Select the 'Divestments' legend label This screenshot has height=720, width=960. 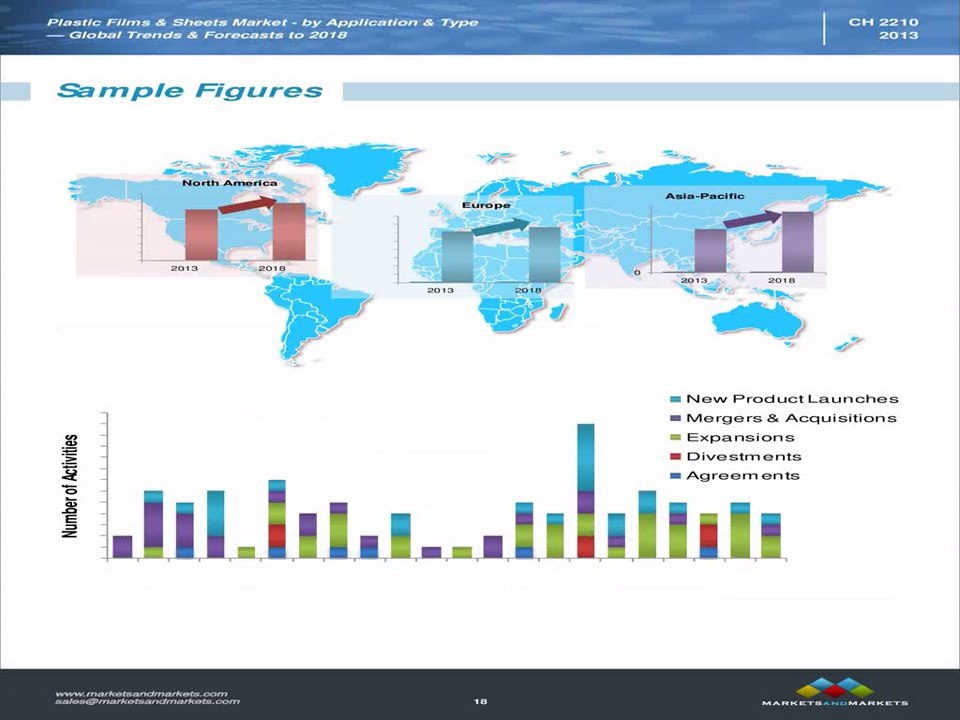pyautogui.click(x=744, y=457)
